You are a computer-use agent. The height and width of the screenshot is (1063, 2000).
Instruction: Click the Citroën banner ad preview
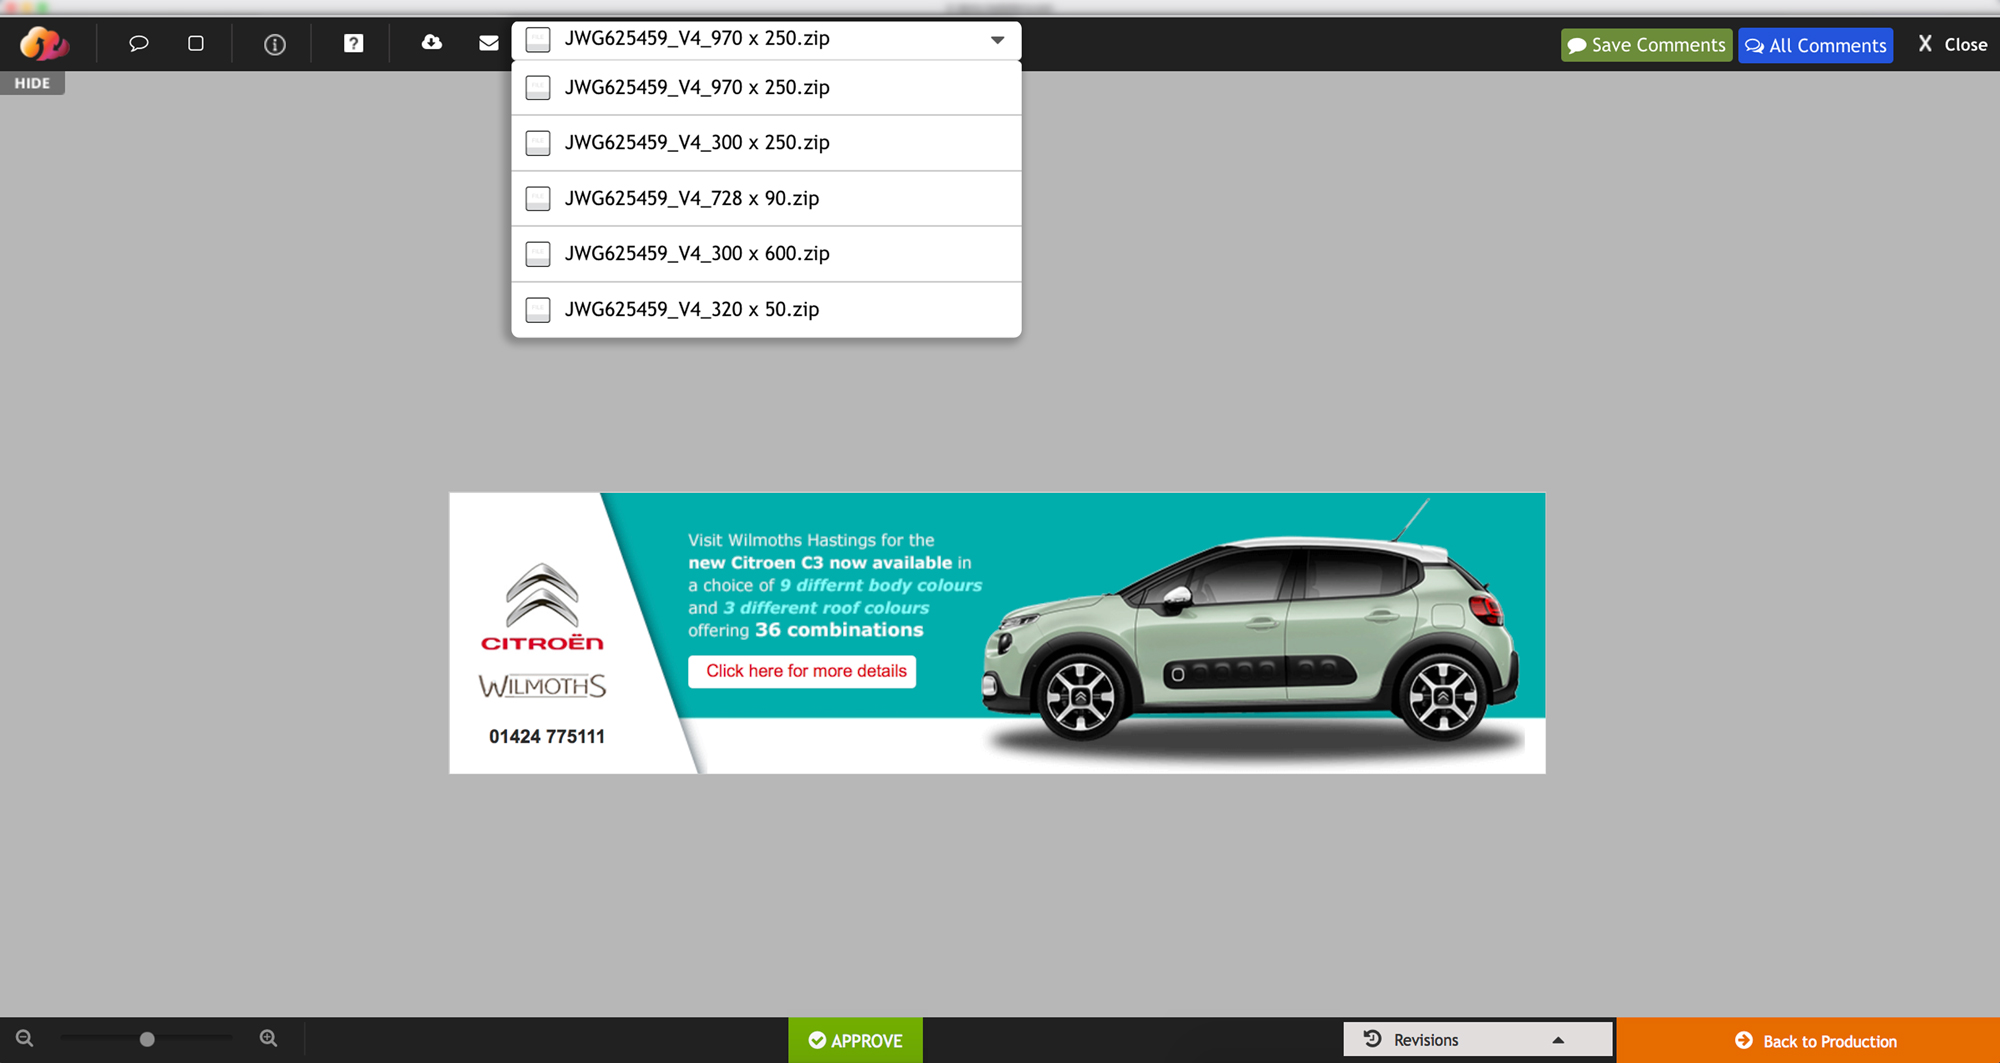997,633
